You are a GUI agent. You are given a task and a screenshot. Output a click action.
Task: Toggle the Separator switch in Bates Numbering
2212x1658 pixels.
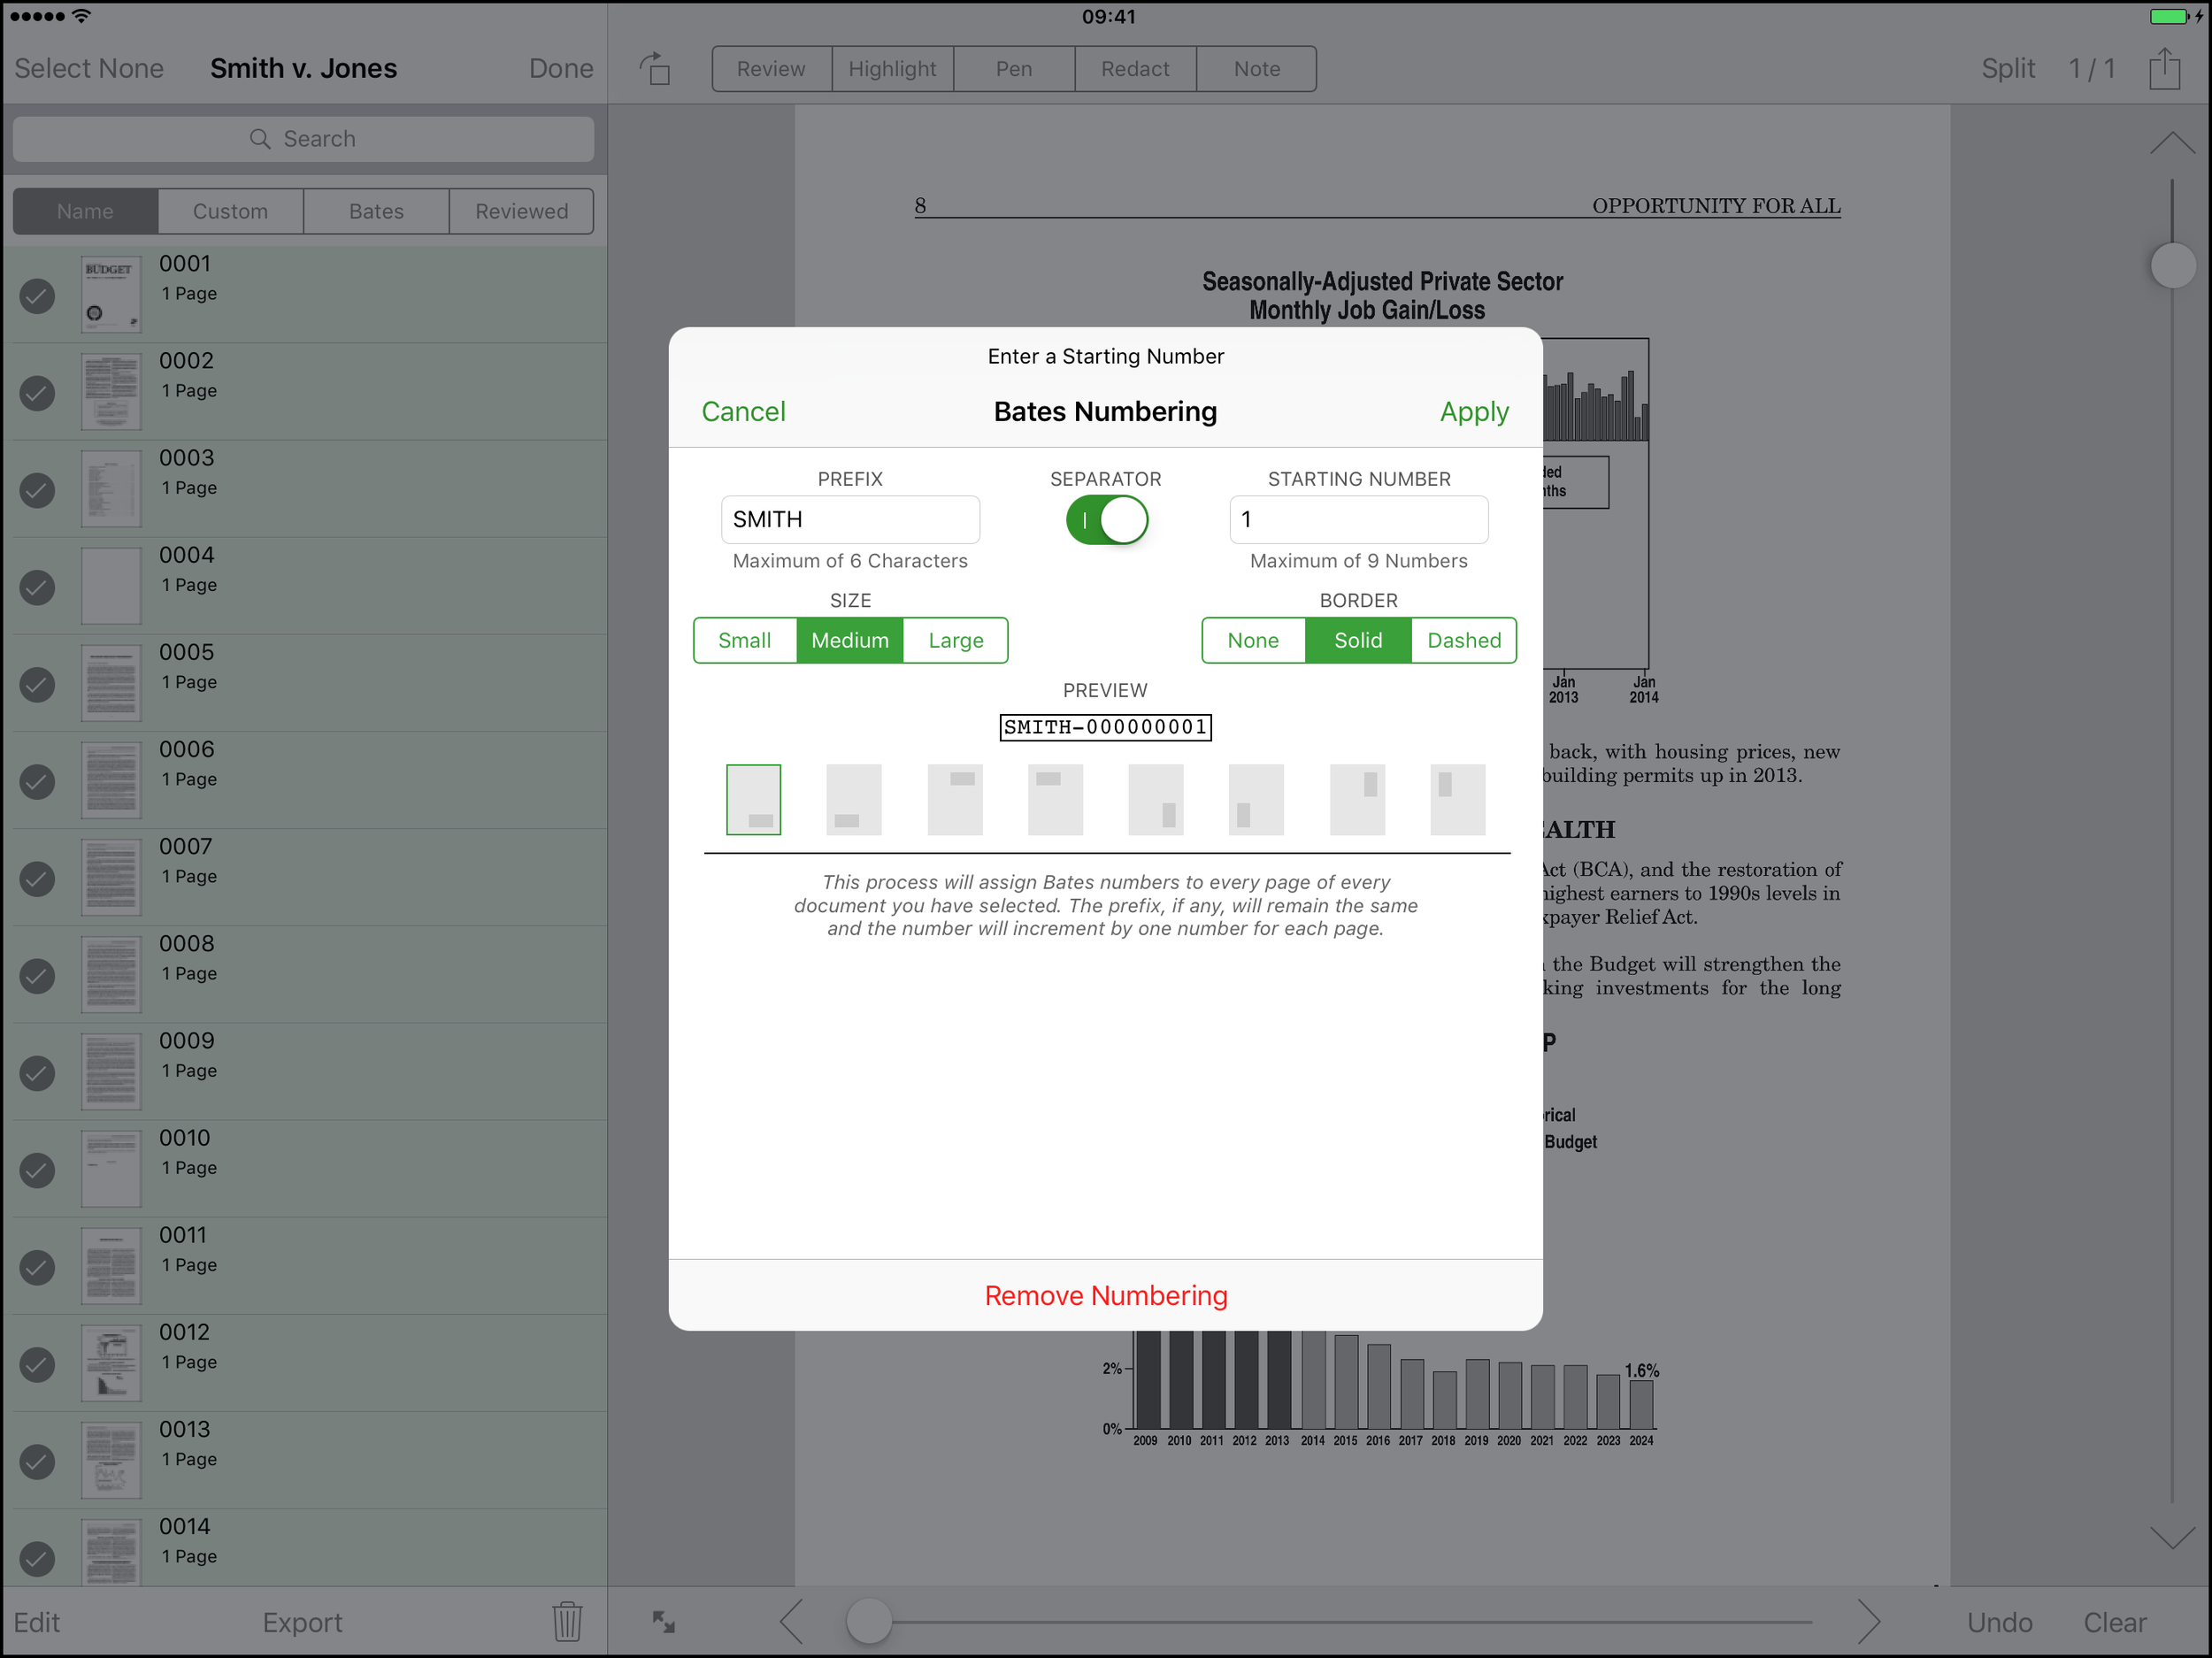[1106, 519]
